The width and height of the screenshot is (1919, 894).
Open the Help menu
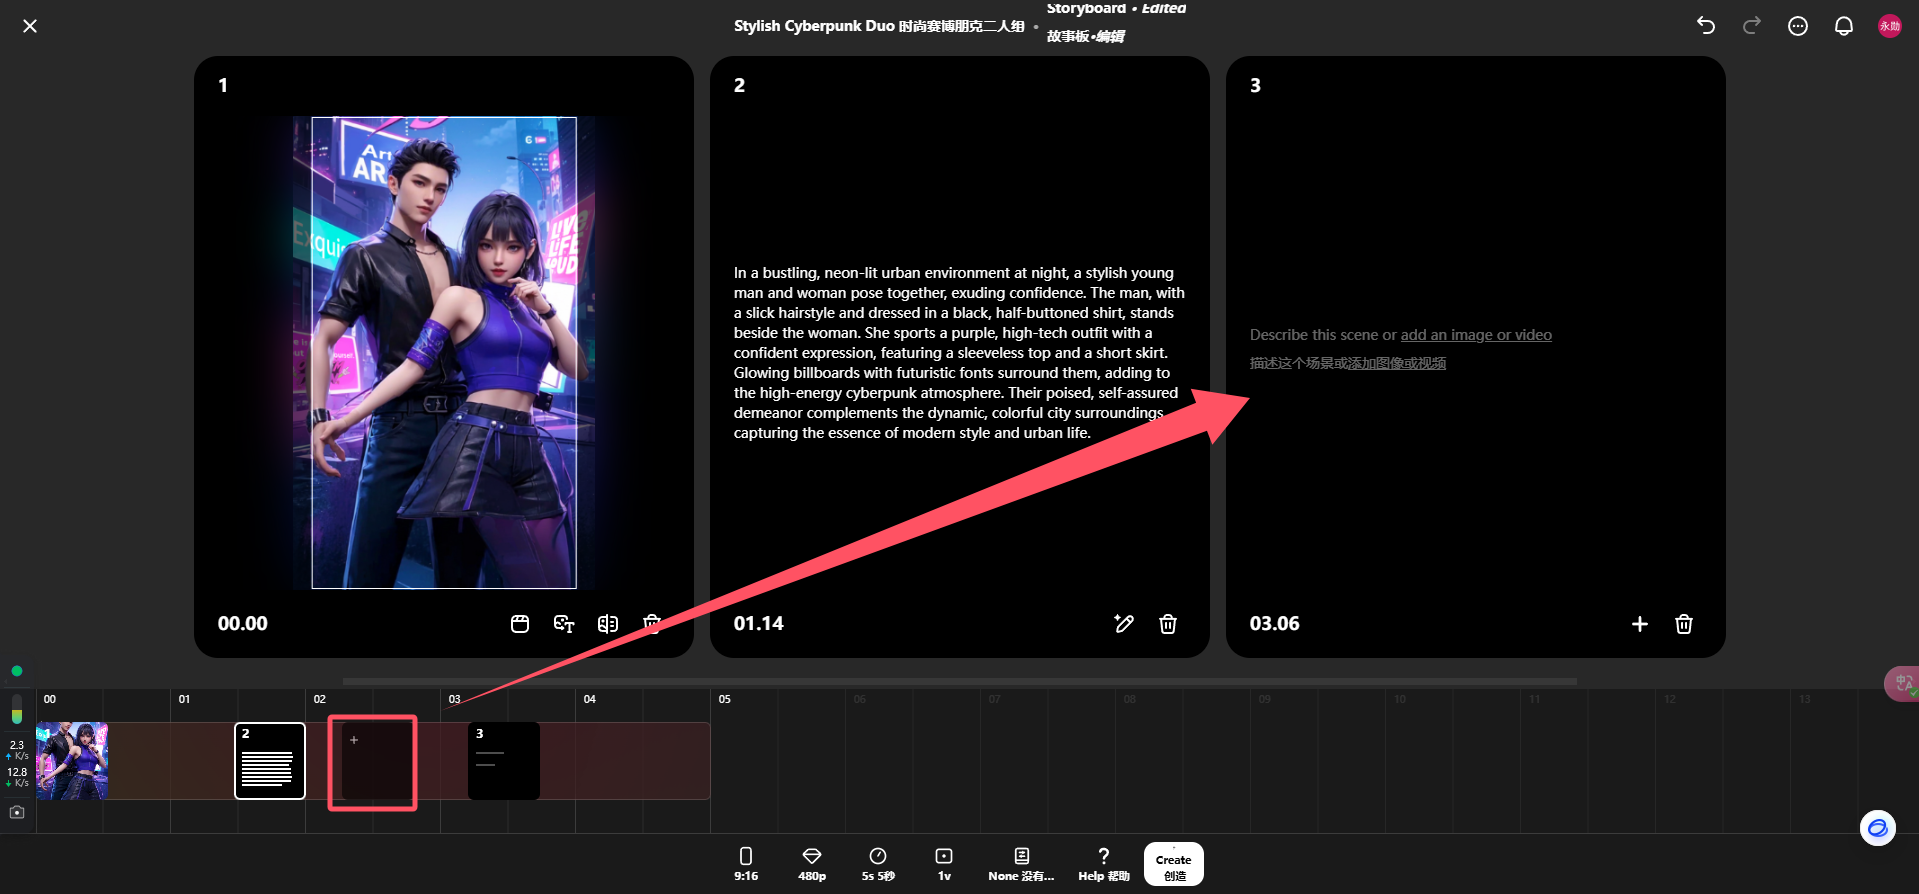[x=1104, y=864]
